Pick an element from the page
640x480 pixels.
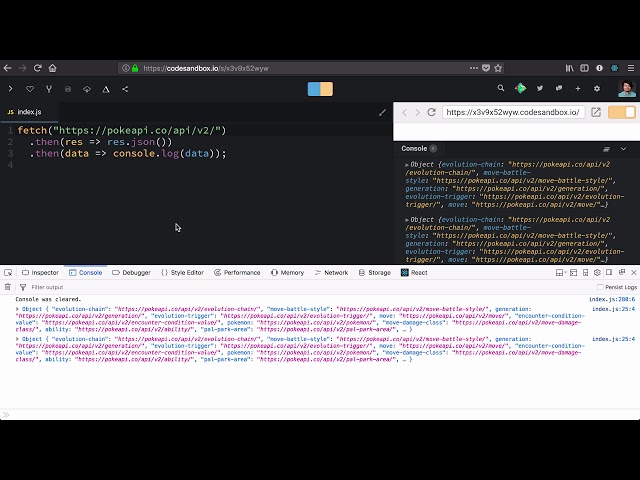8,273
